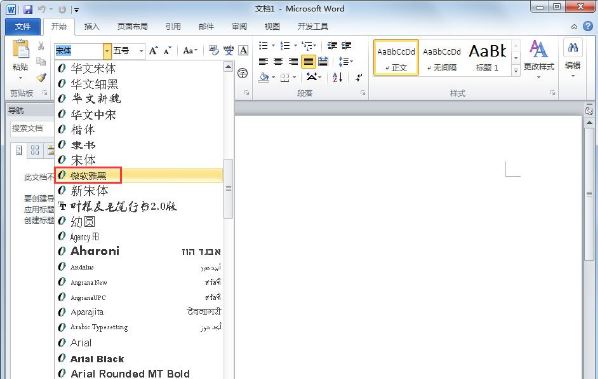Click the Numbering list icon
Viewport: 598px width, 379px height.
(285, 46)
